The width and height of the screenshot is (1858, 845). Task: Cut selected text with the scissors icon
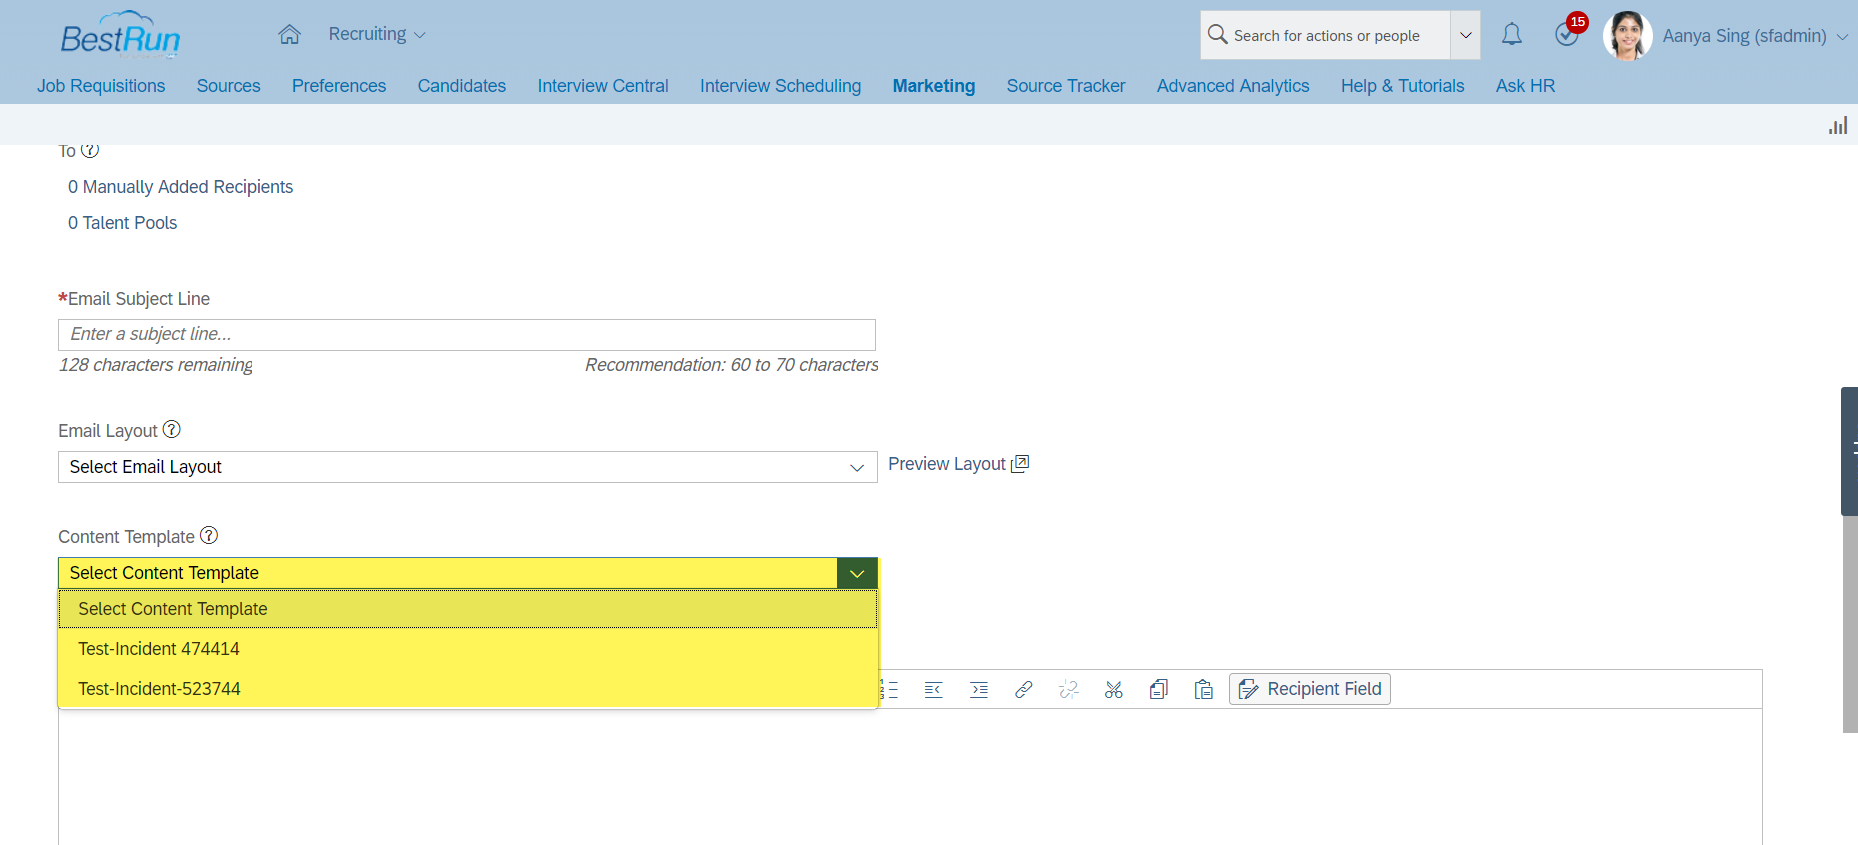click(x=1114, y=690)
